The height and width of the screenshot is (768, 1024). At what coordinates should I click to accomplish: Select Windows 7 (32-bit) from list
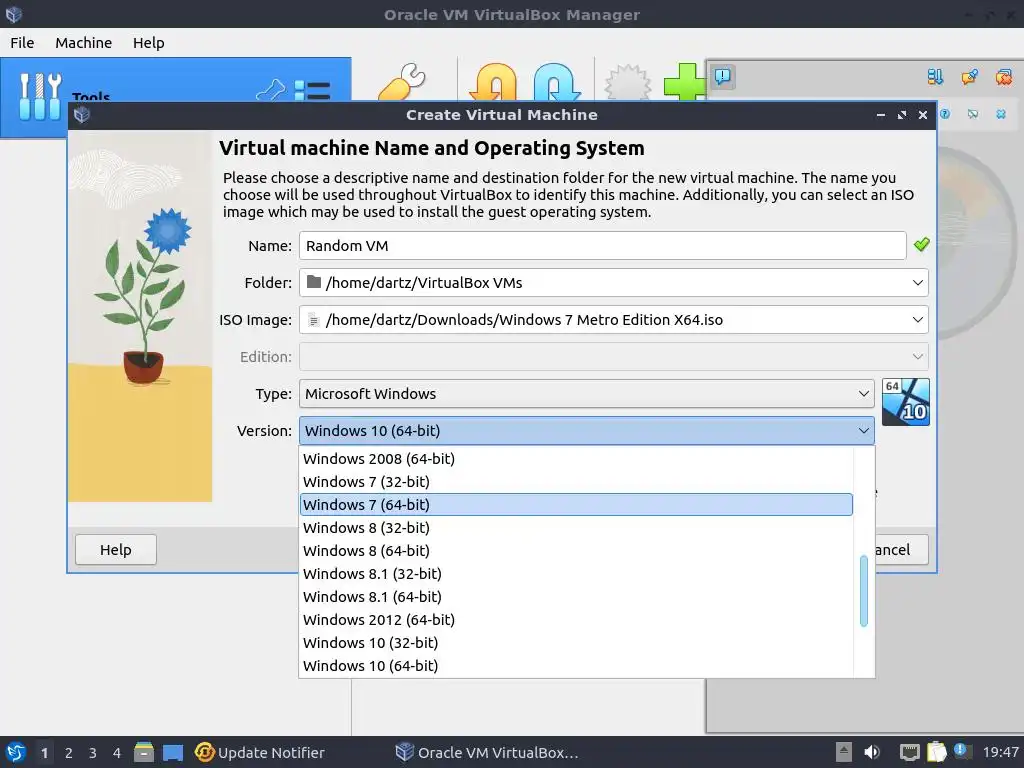tap(576, 482)
